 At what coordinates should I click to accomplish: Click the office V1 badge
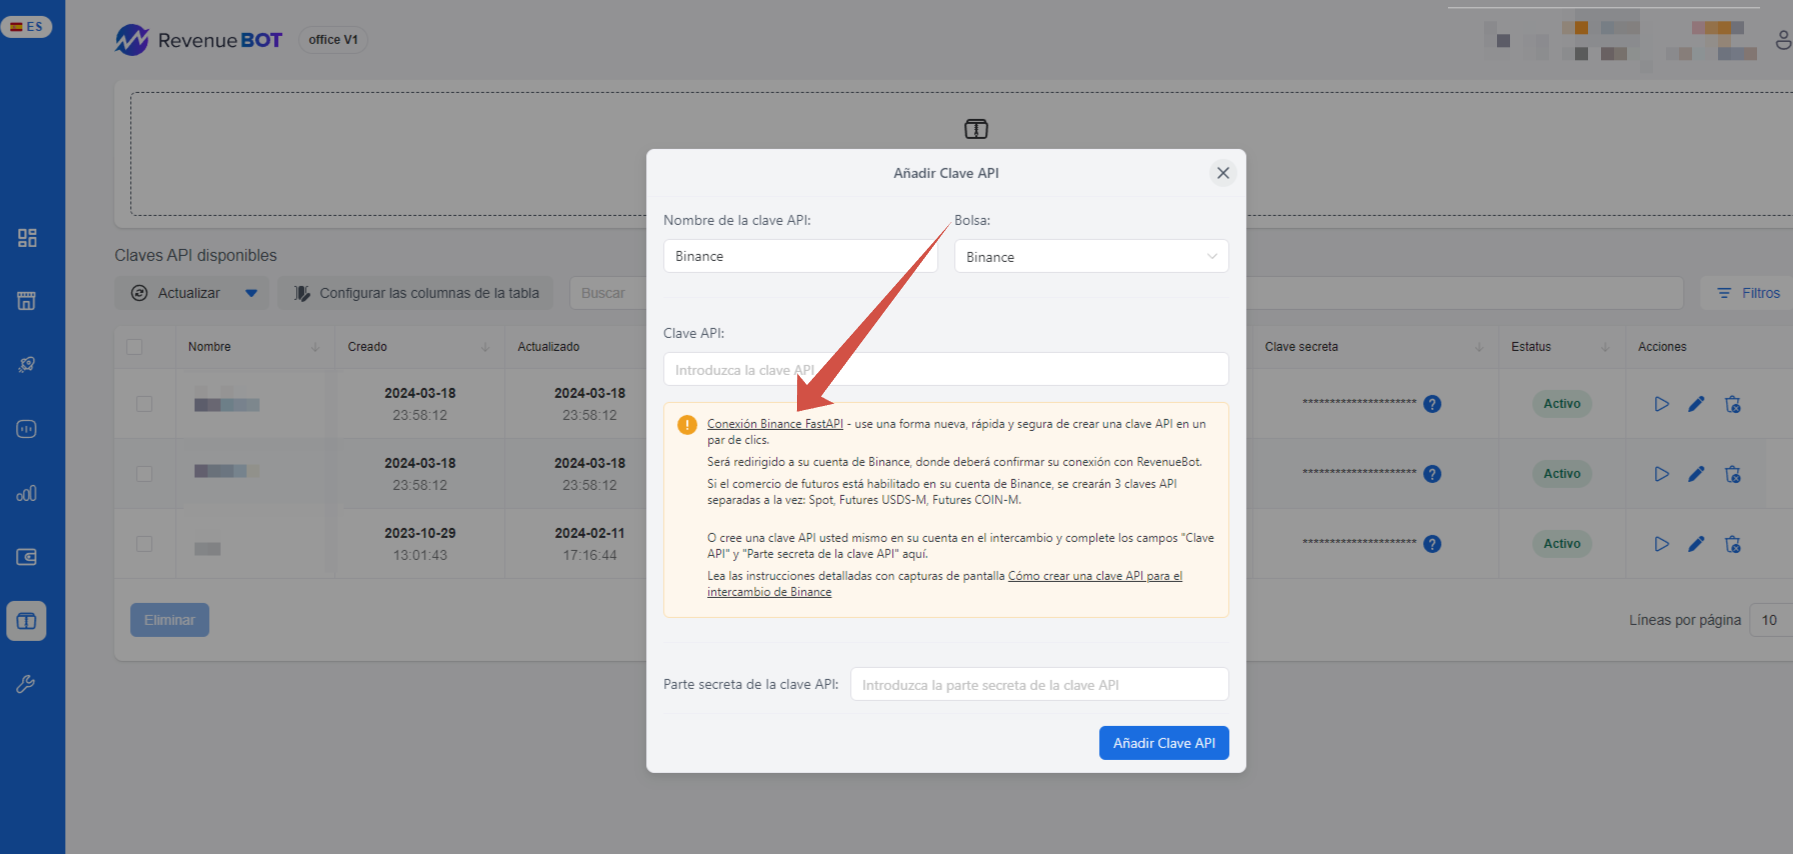333,40
